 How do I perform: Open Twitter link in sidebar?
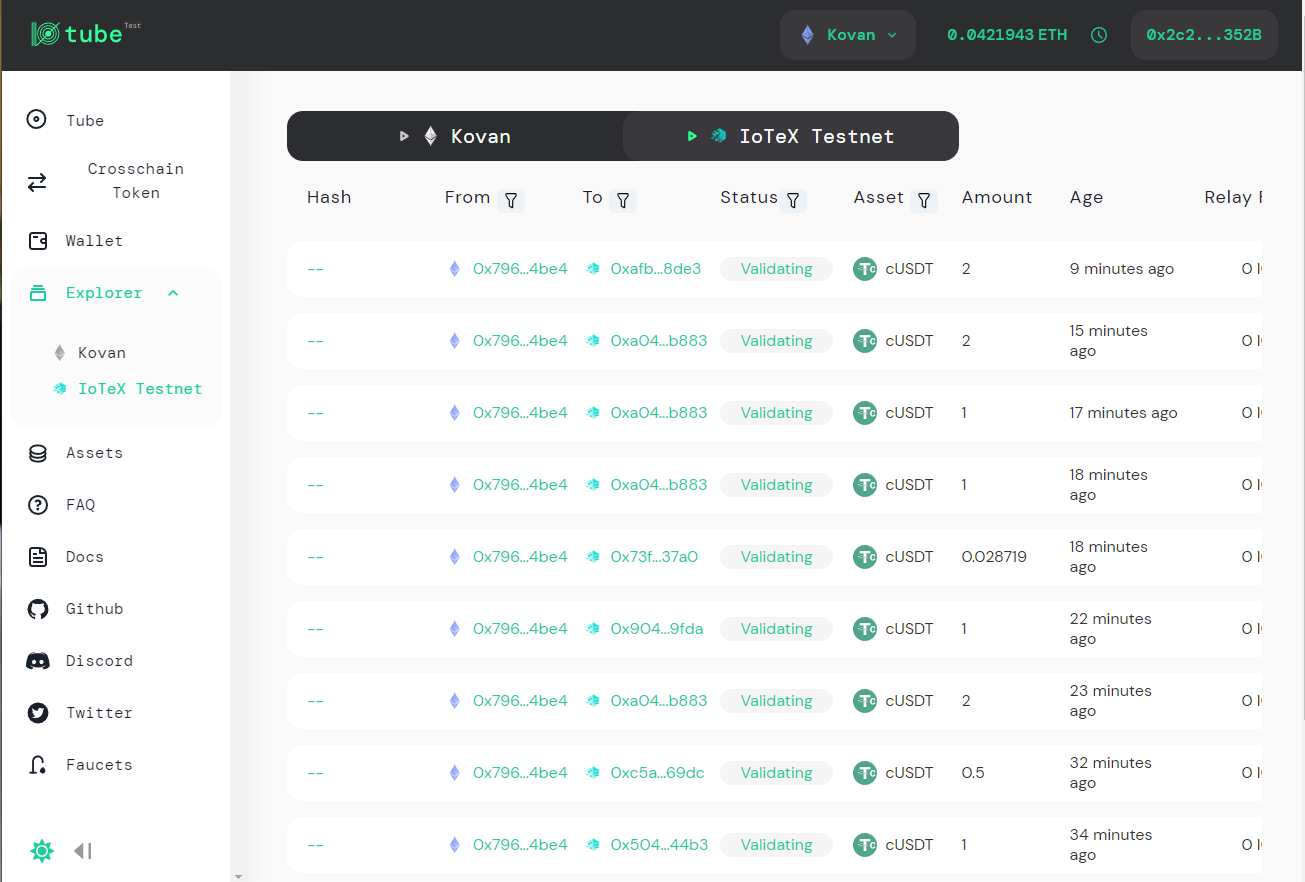(99, 713)
